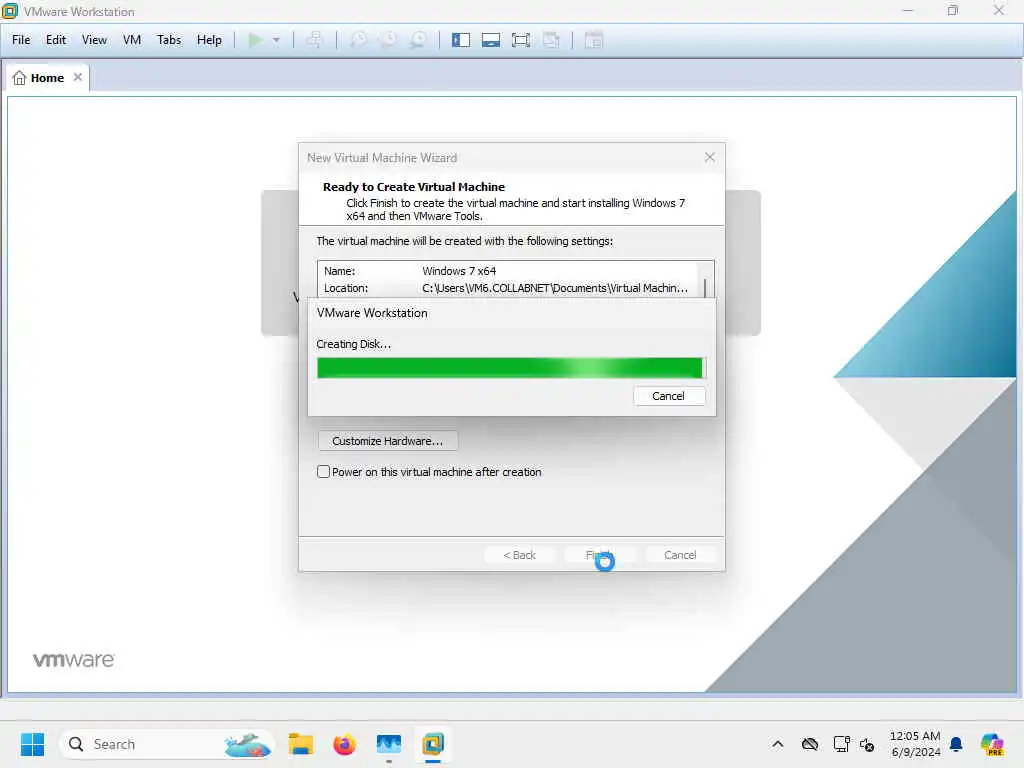Viewport: 1024px width, 768px height.
Task: Click the Take Snapshot toolbar icon
Action: point(358,40)
